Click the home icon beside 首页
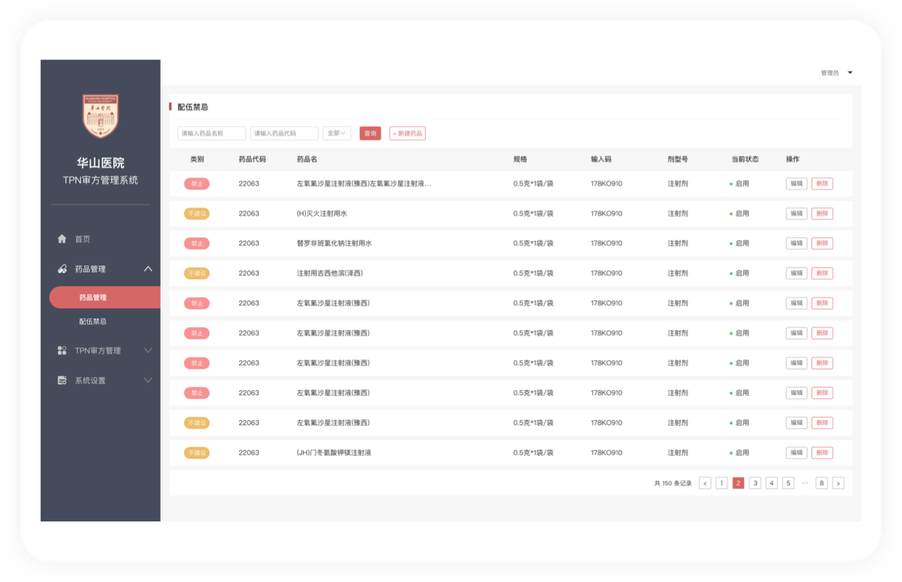This screenshot has width=902, height=582. click(x=62, y=239)
